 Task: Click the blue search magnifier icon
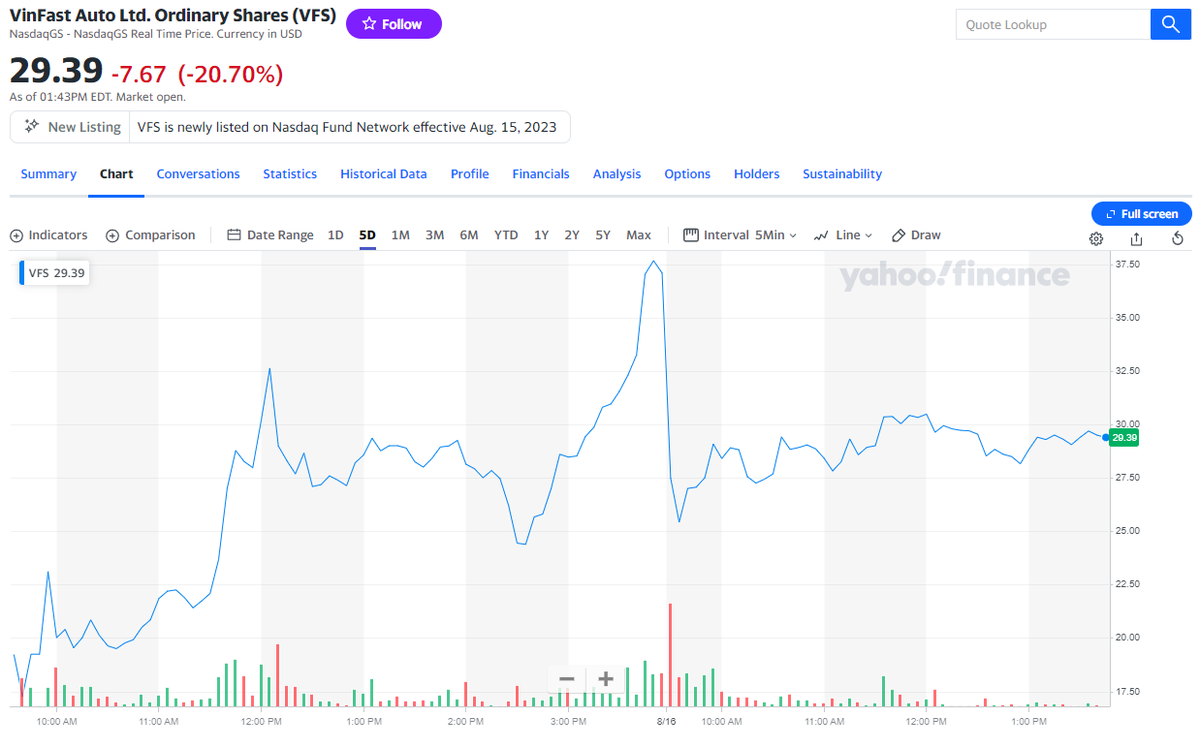[x=1170, y=24]
